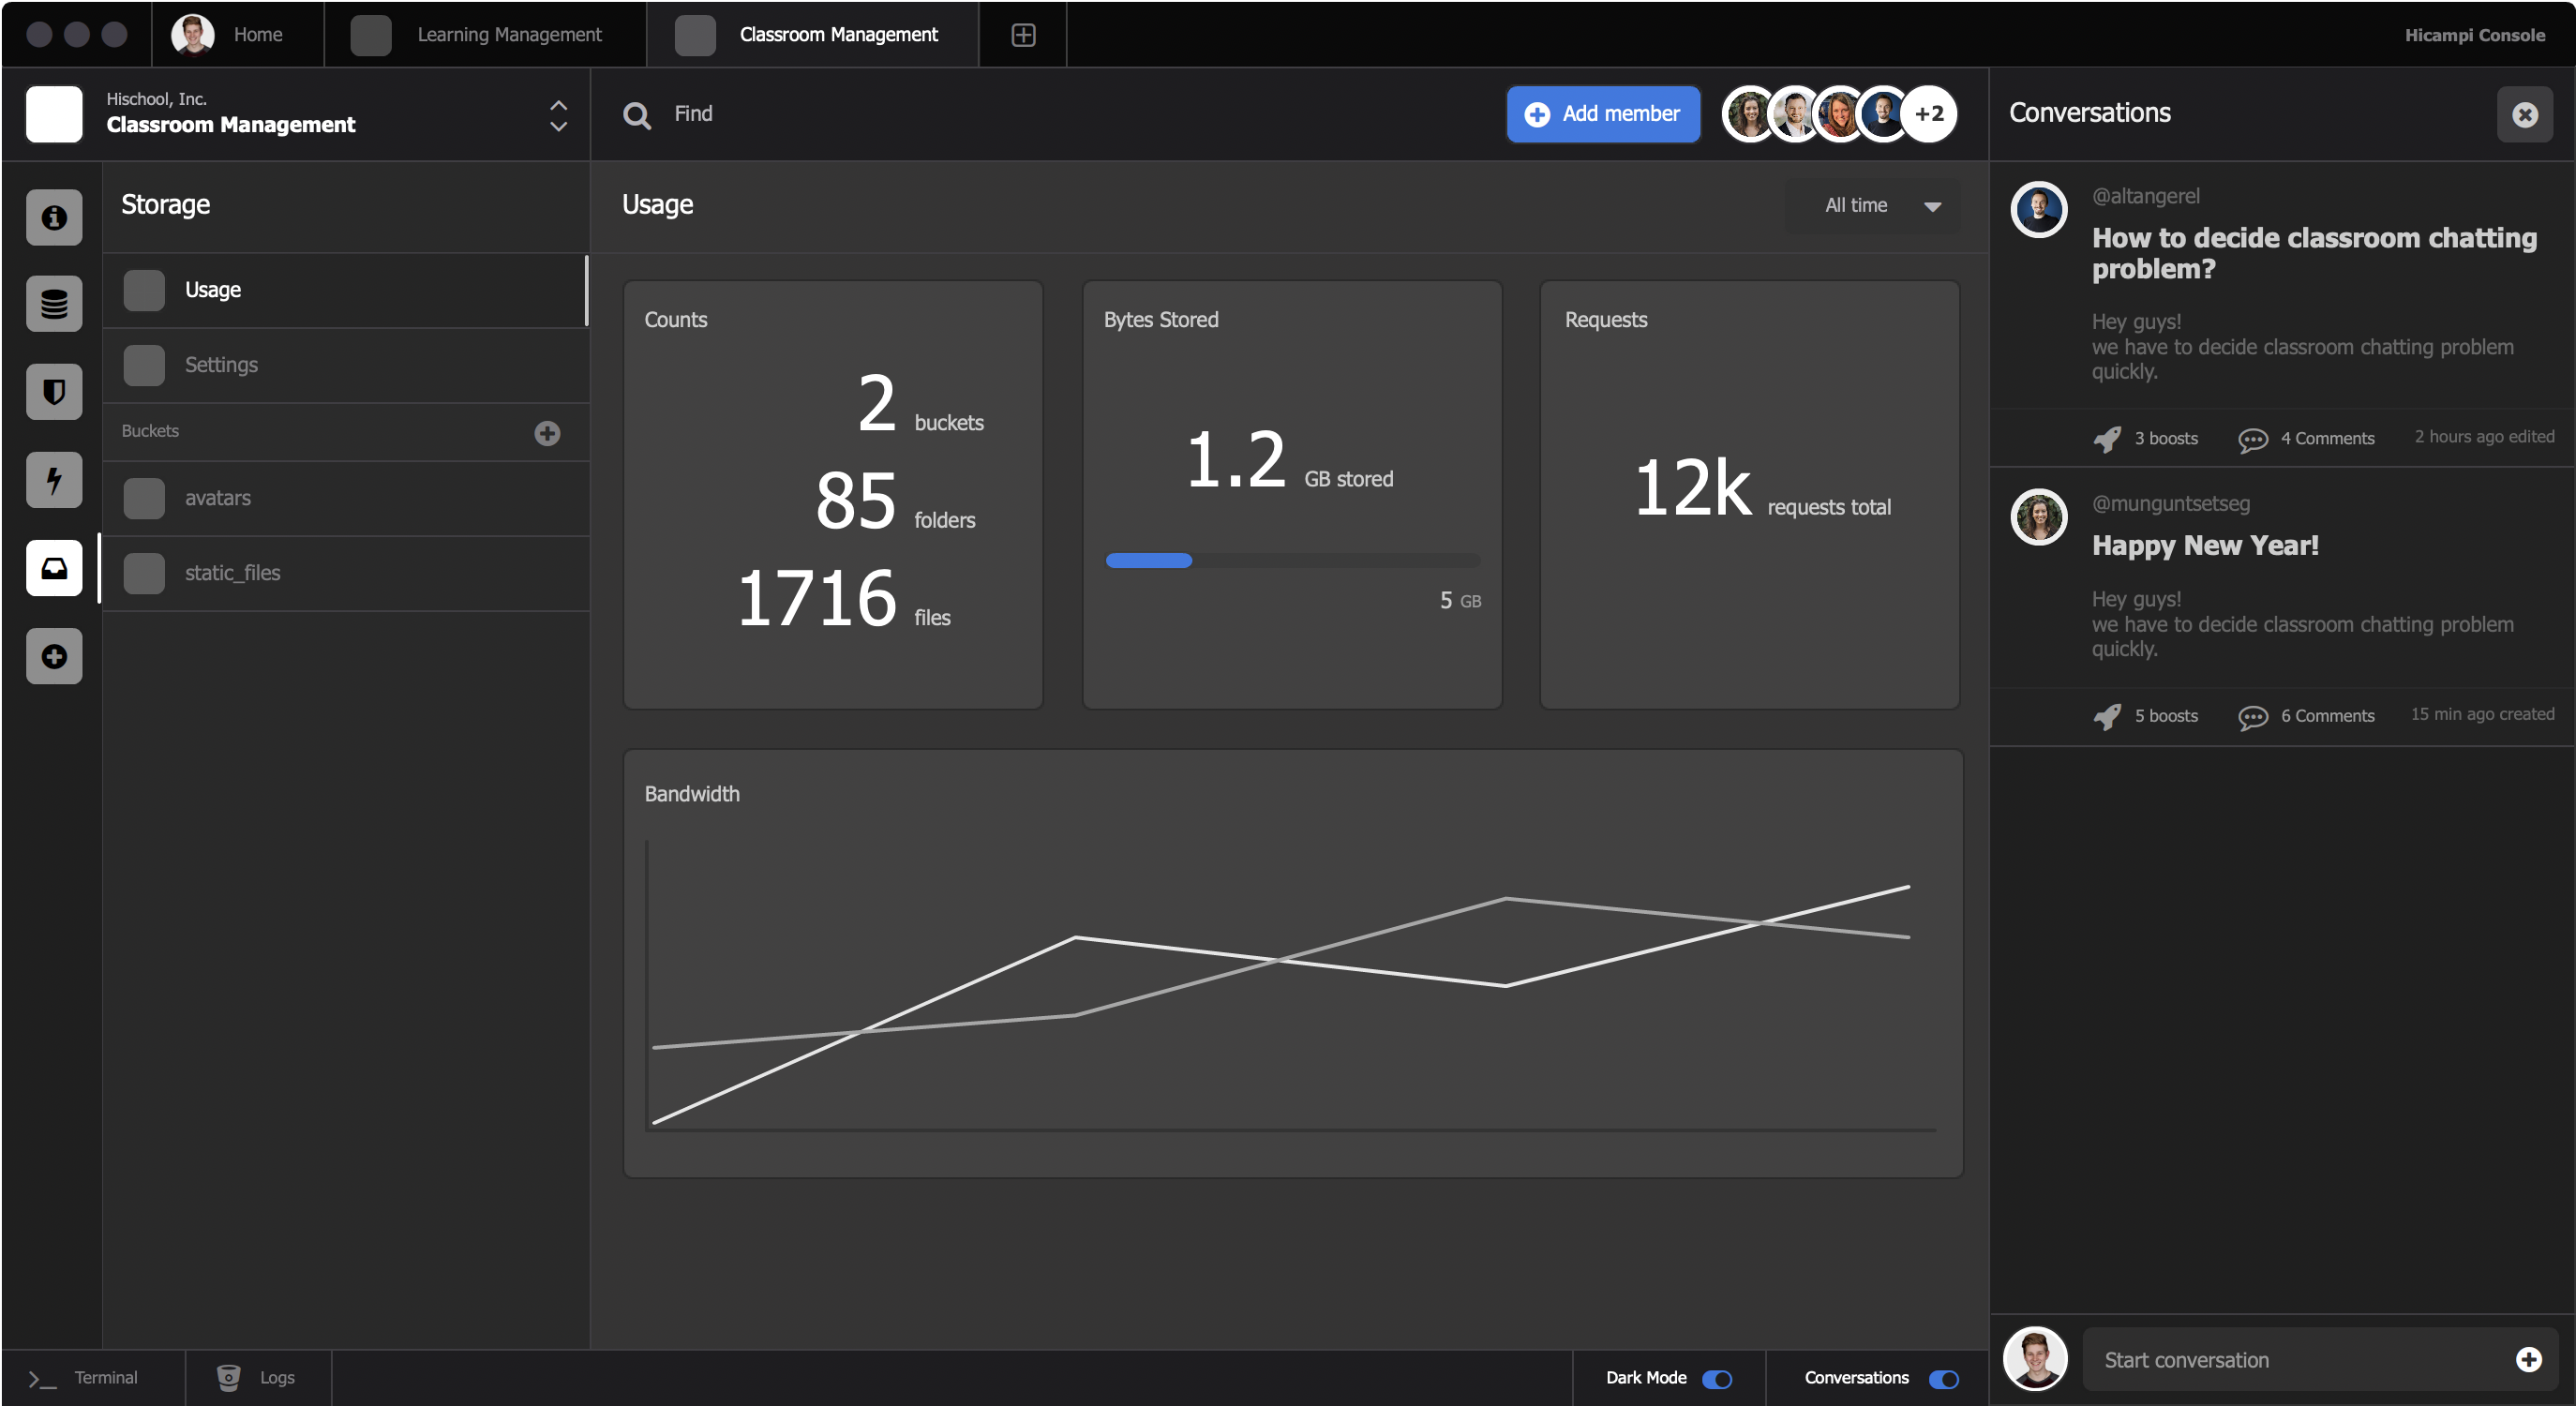Open the lightning bolt functions icon
The width and height of the screenshot is (2576, 1406).
pos(54,479)
